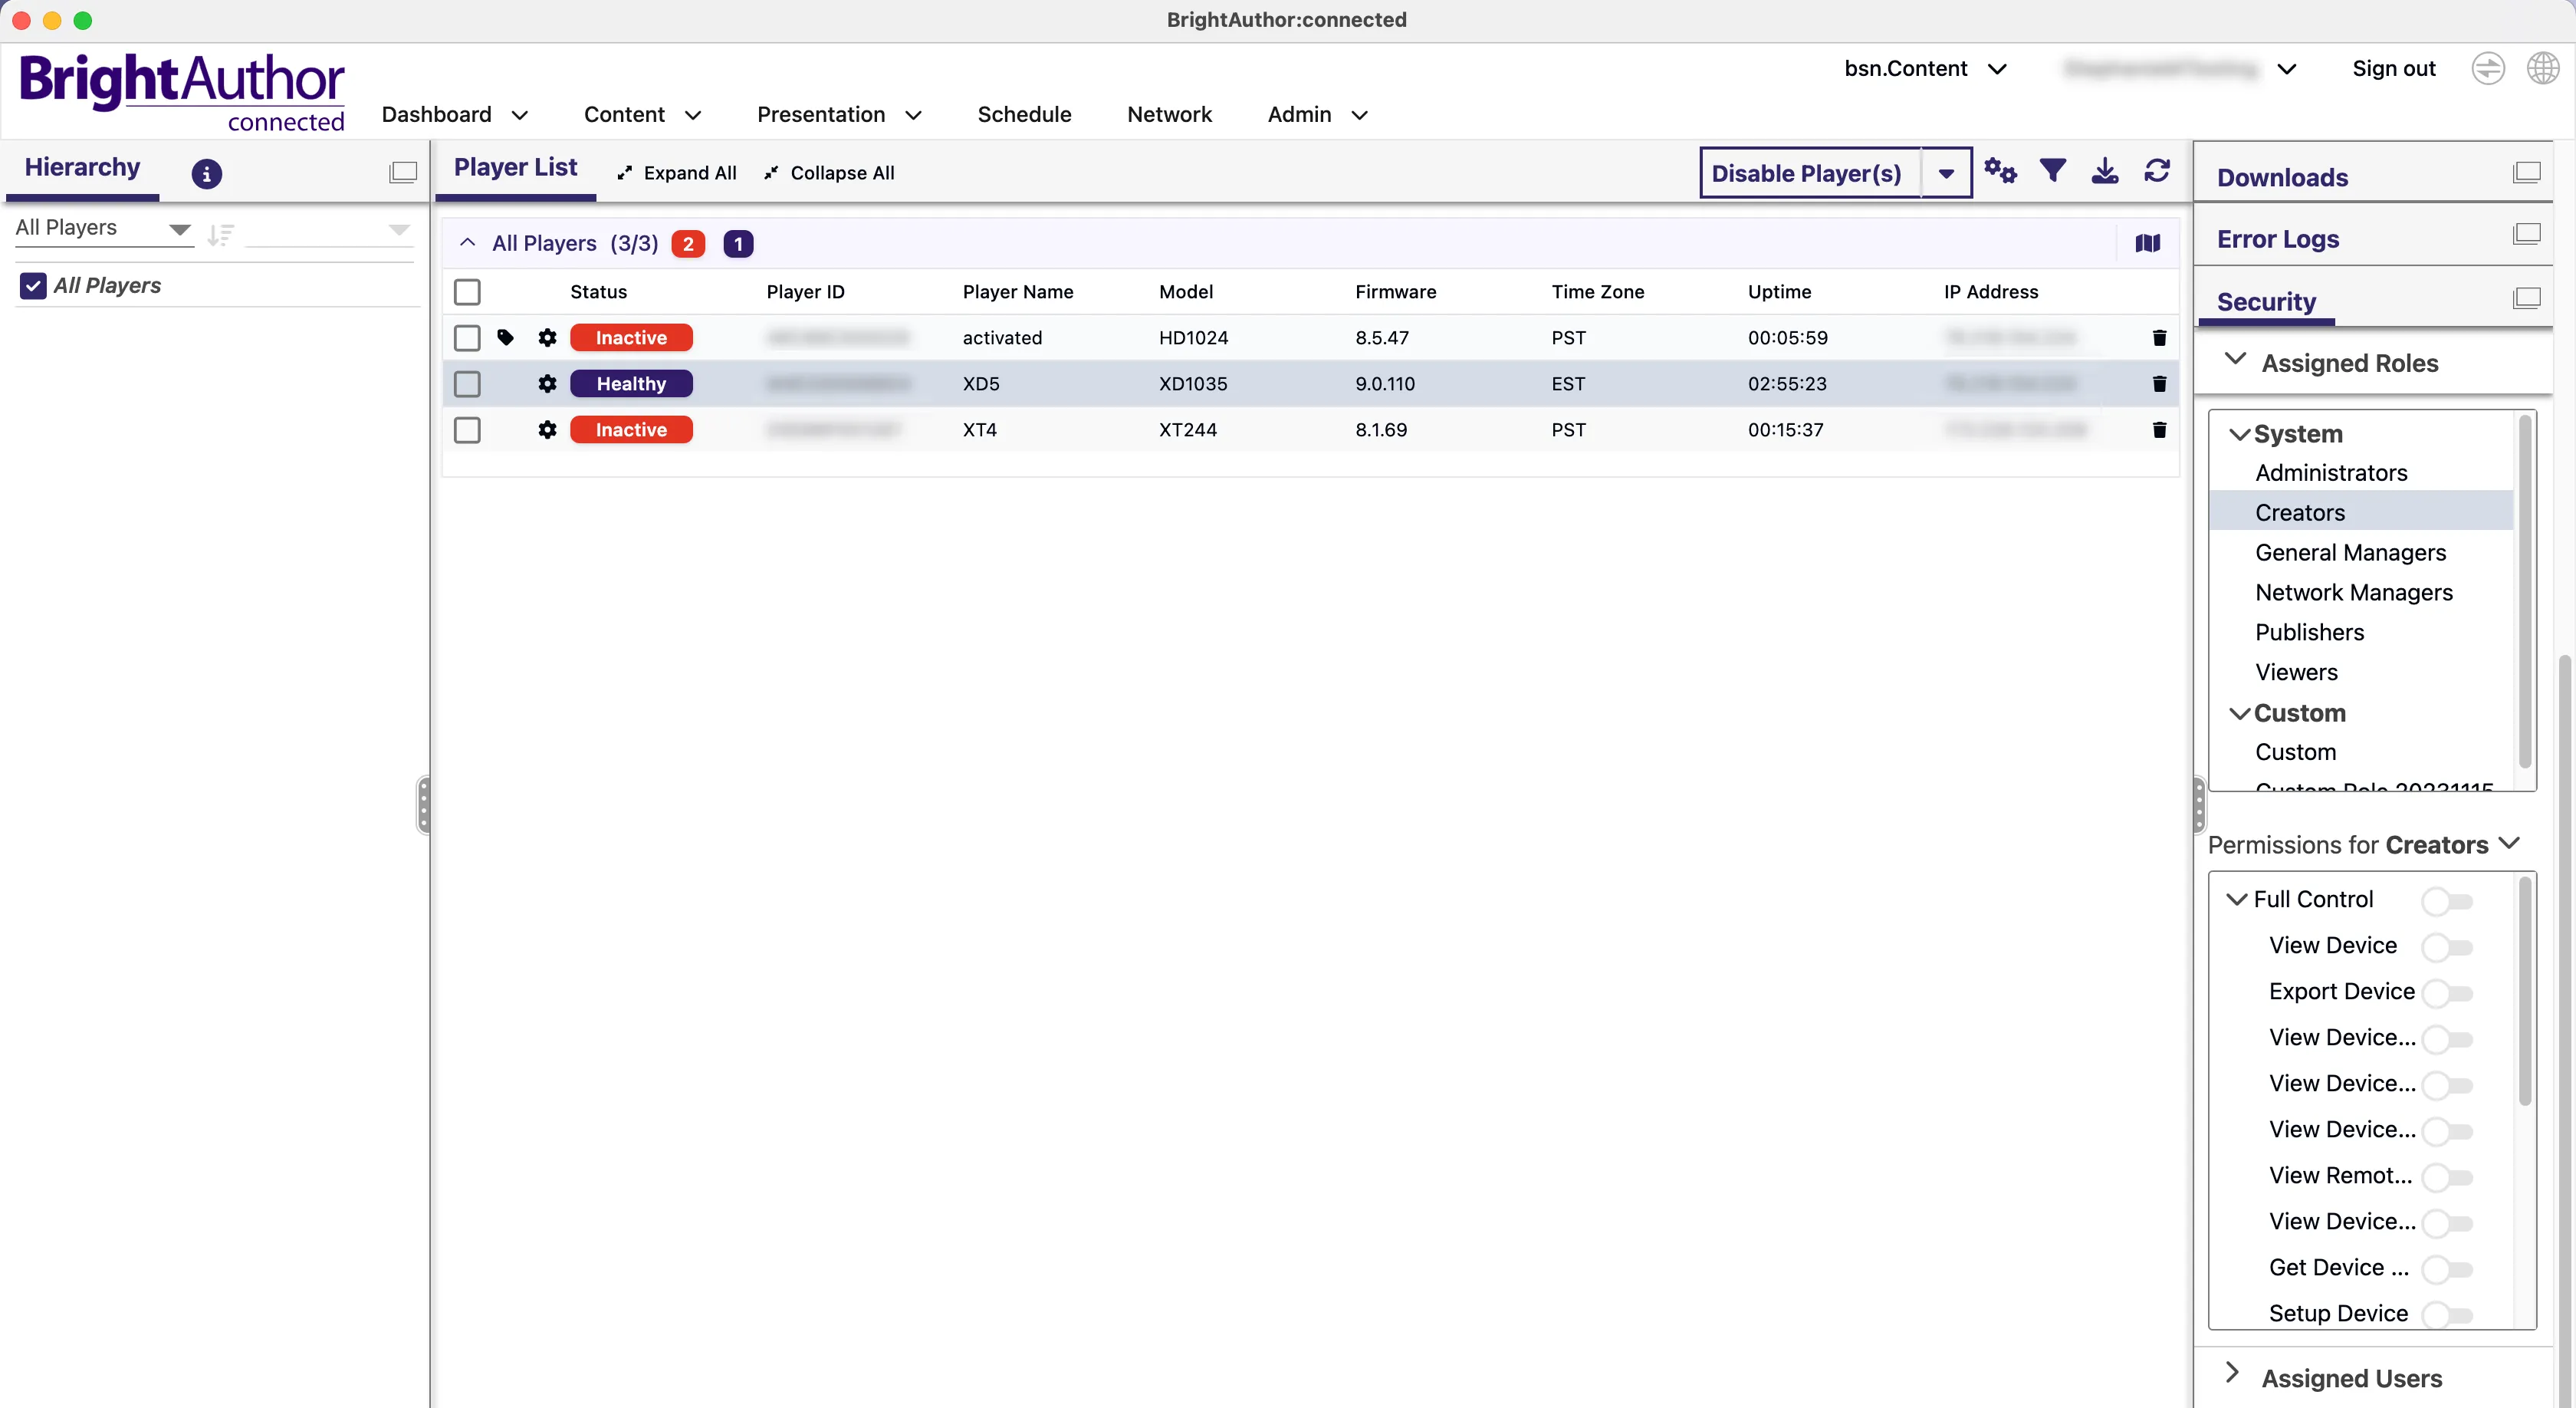Toggle the Full Control permission switch

(x=2447, y=901)
